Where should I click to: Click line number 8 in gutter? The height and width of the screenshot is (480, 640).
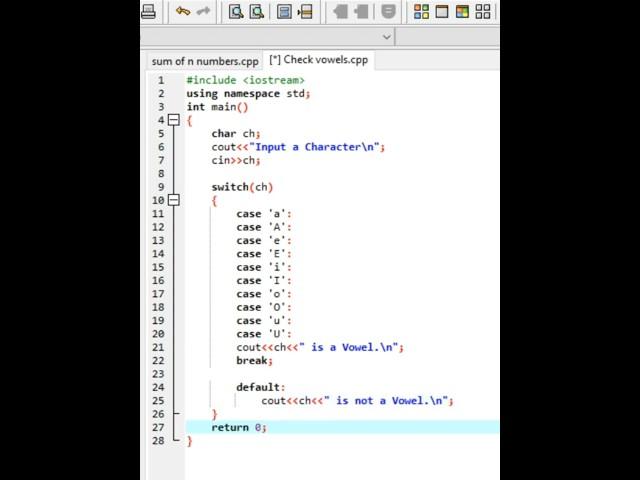[161, 174]
